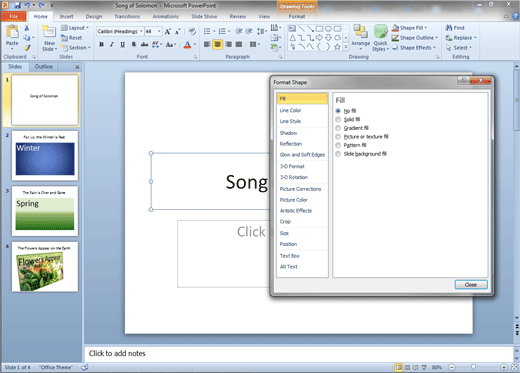
Task: Expand the Section dropdown
Action: pyautogui.click(x=76, y=48)
